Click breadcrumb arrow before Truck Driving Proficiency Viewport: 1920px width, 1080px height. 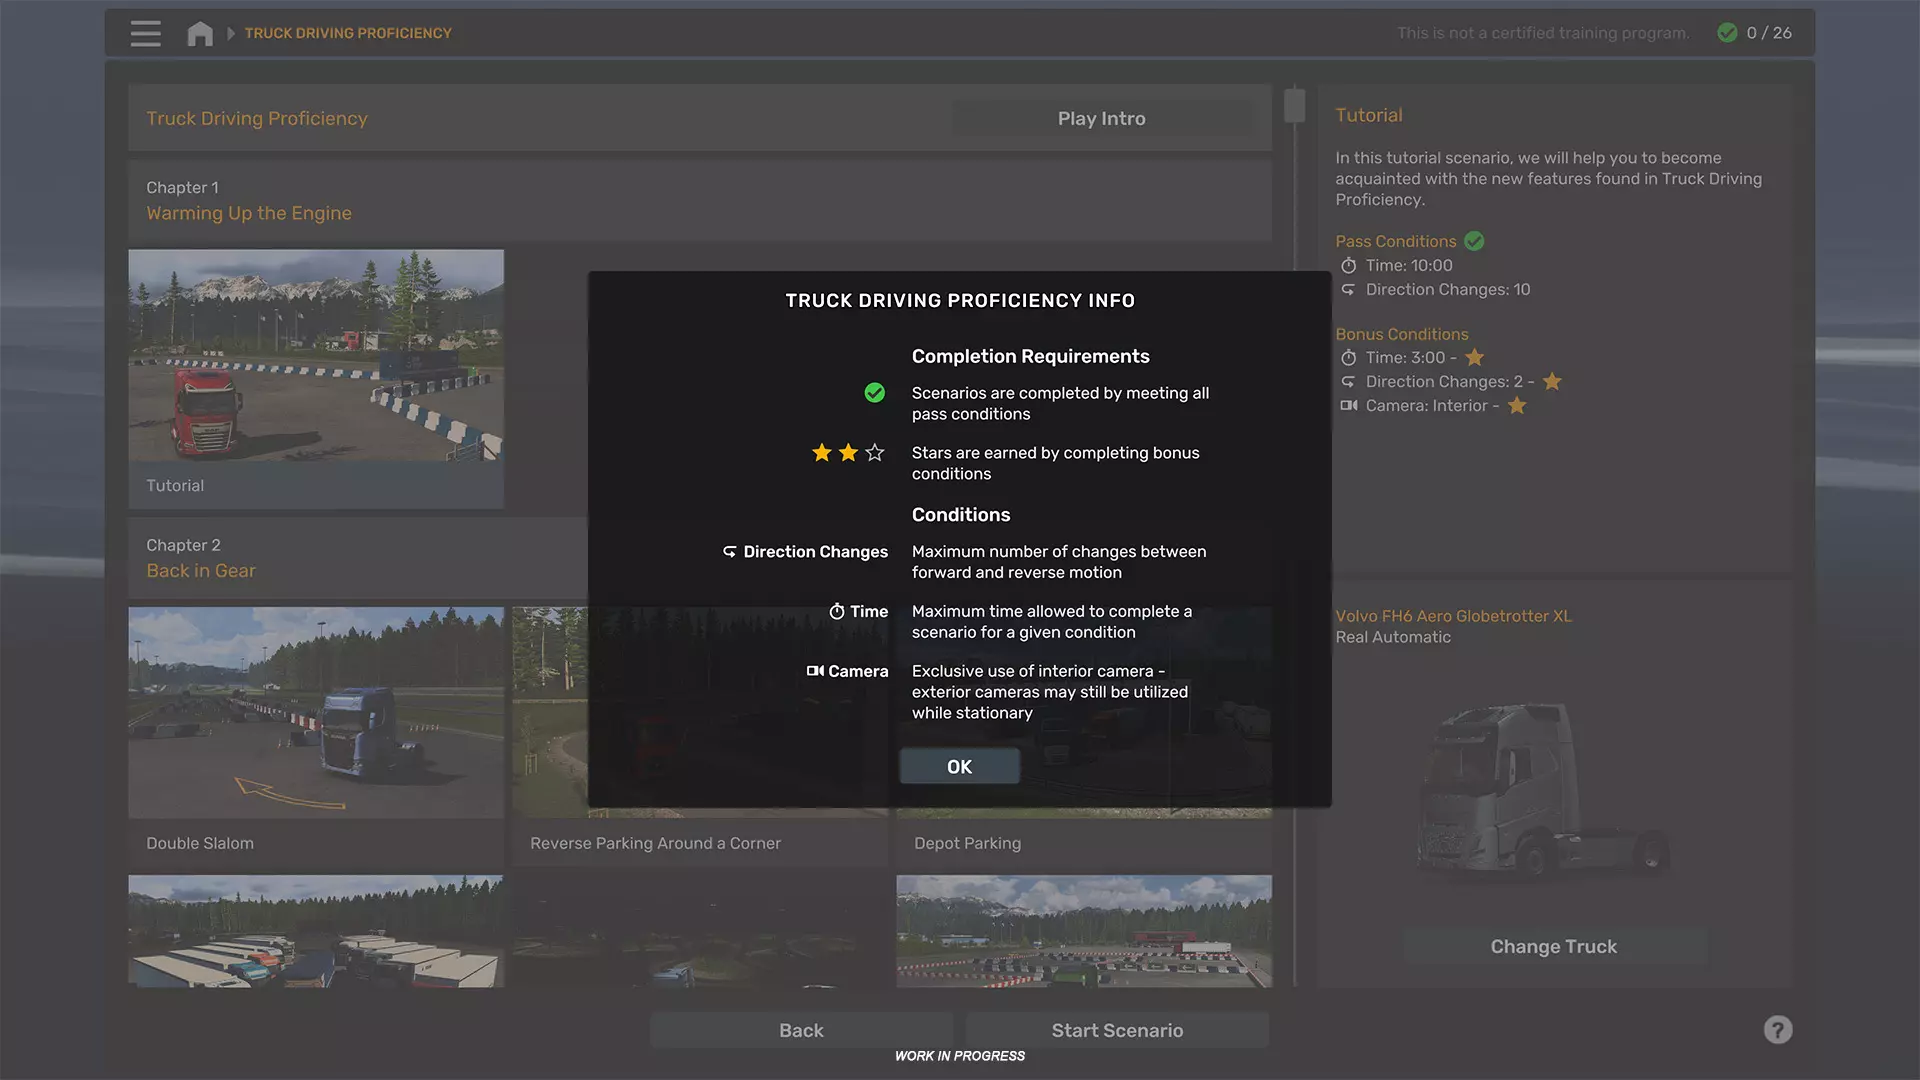(231, 33)
